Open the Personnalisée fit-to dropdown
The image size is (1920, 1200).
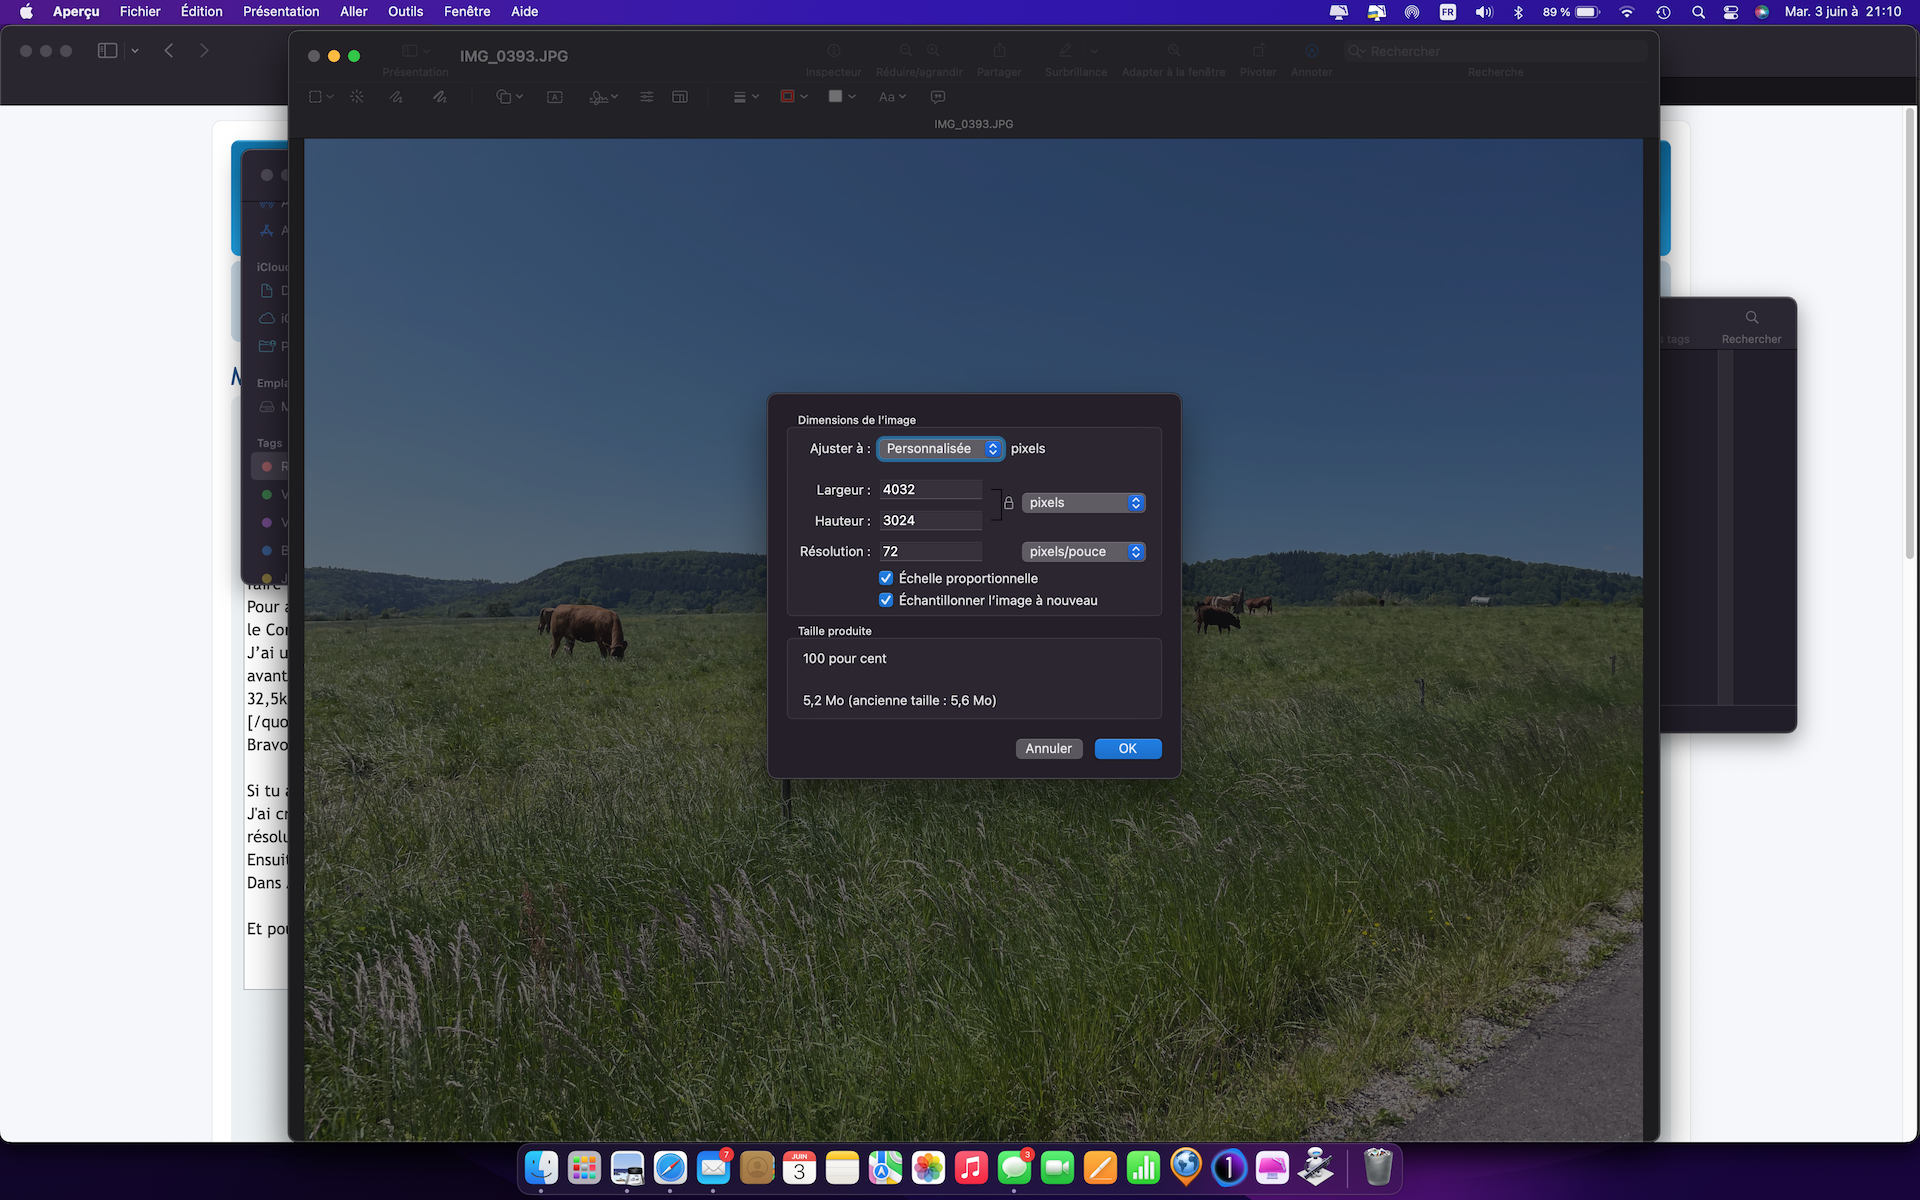pyautogui.click(x=940, y=449)
